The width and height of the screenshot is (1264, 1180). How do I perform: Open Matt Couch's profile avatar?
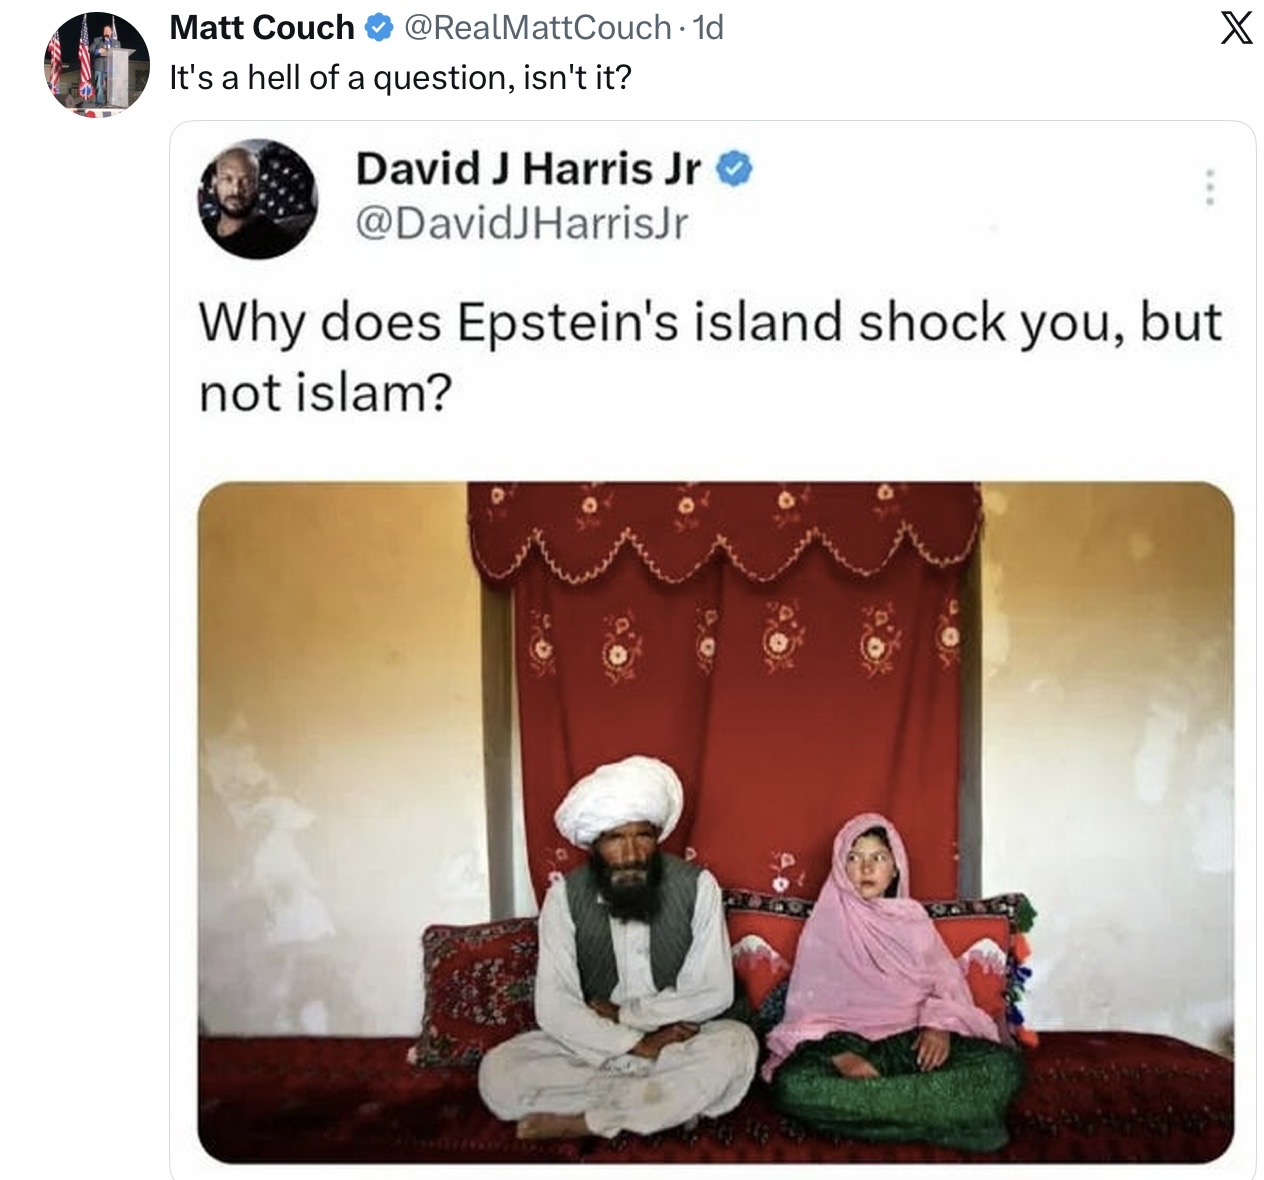coord(97,65)
